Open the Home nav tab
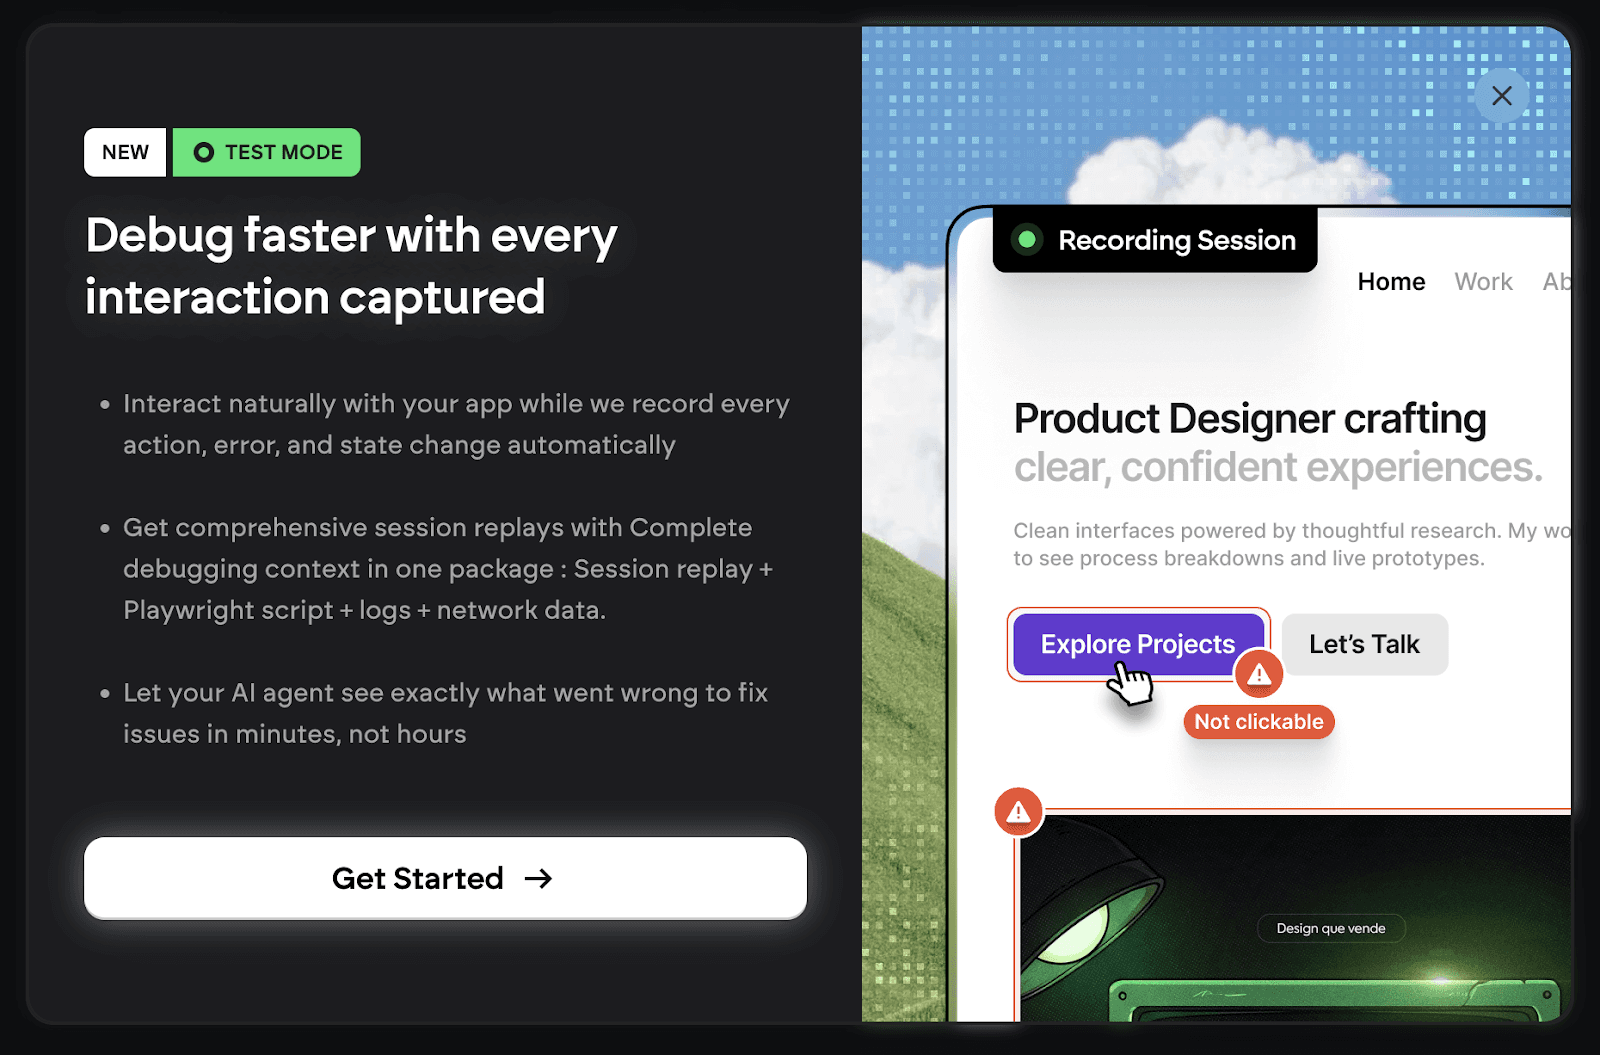This screenshot has height=1055, width=1600. click(x=1391, y=282)
